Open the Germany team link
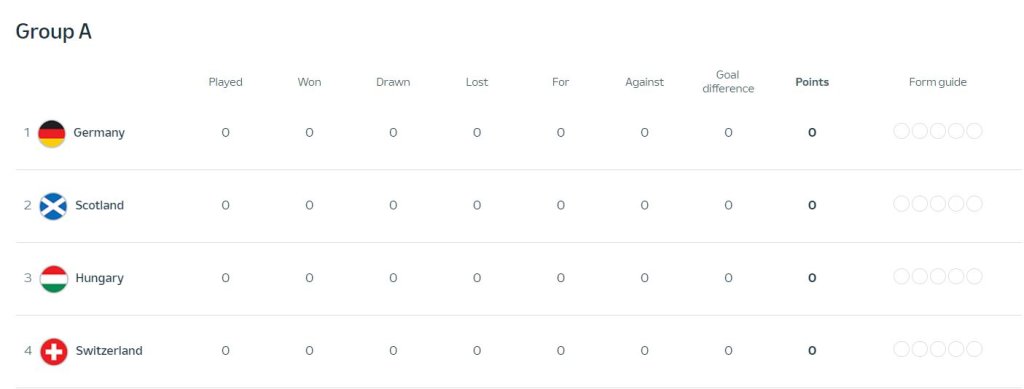 pyautogui.click(x=99, y=132)
